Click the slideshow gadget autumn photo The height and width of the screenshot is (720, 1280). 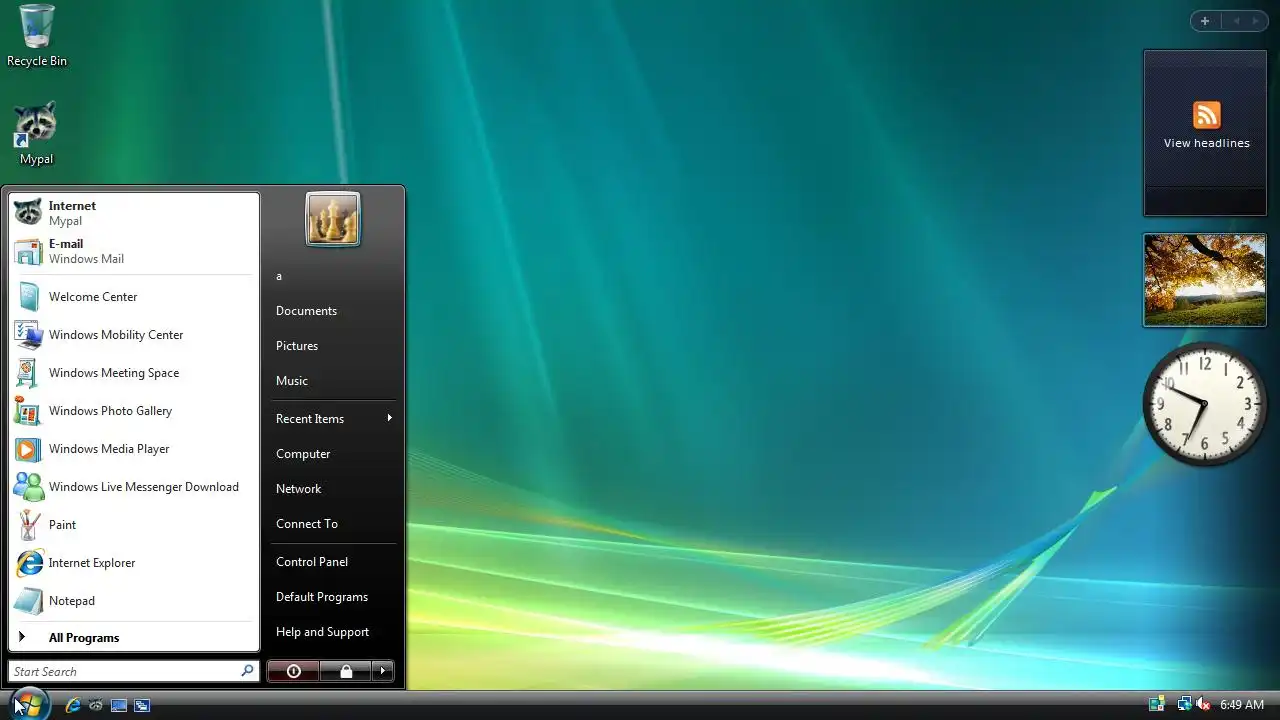coord(1205,280)
